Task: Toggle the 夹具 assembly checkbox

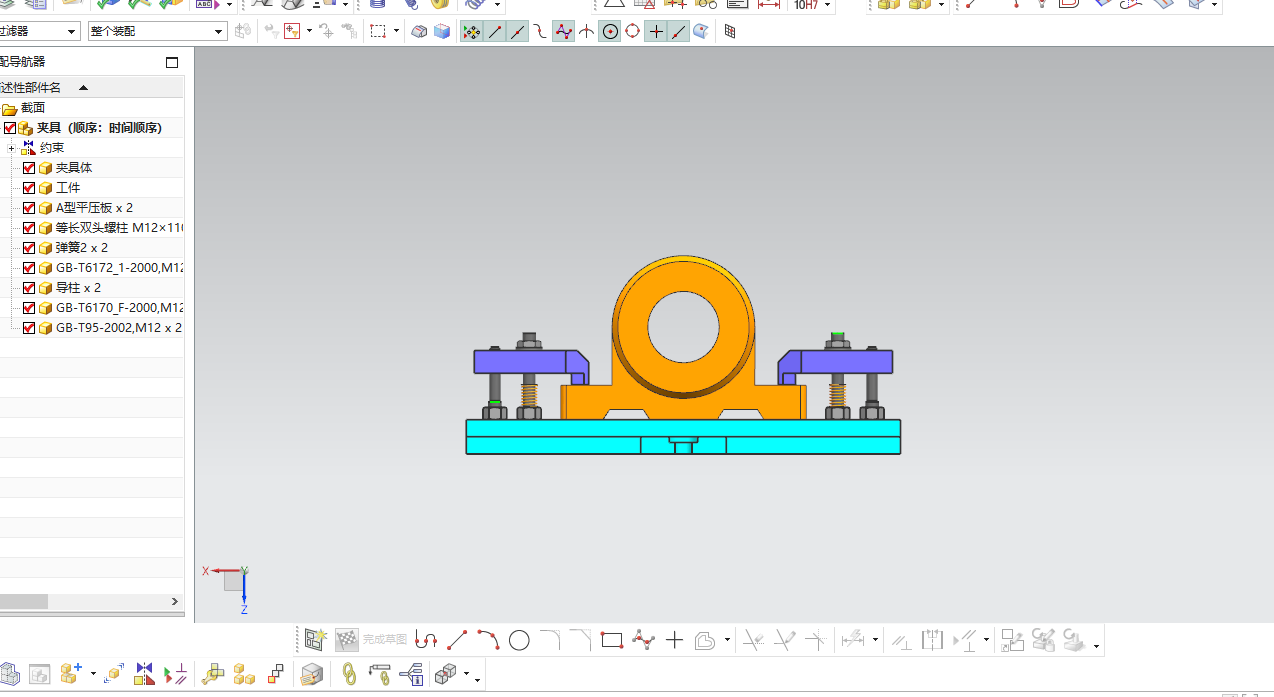Action: (10, 128)
